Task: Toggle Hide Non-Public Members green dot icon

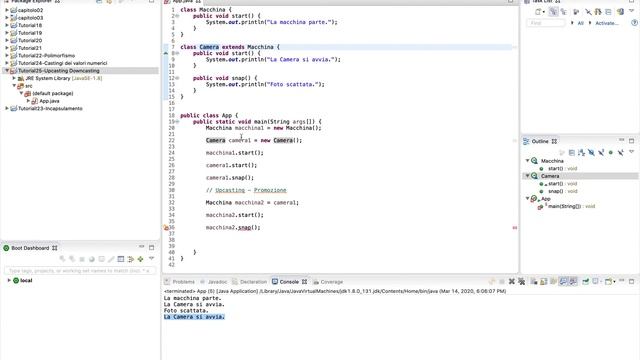Action: [x=611, y=153]
